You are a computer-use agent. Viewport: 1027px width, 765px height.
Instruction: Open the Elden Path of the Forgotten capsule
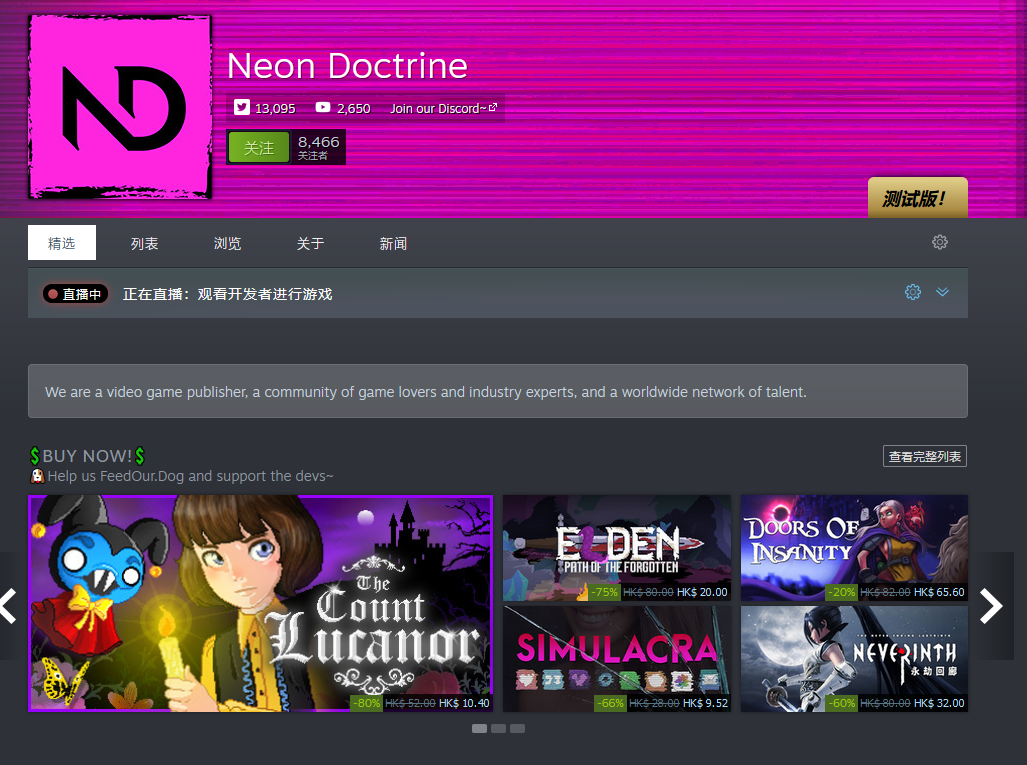tap(616, 548)
